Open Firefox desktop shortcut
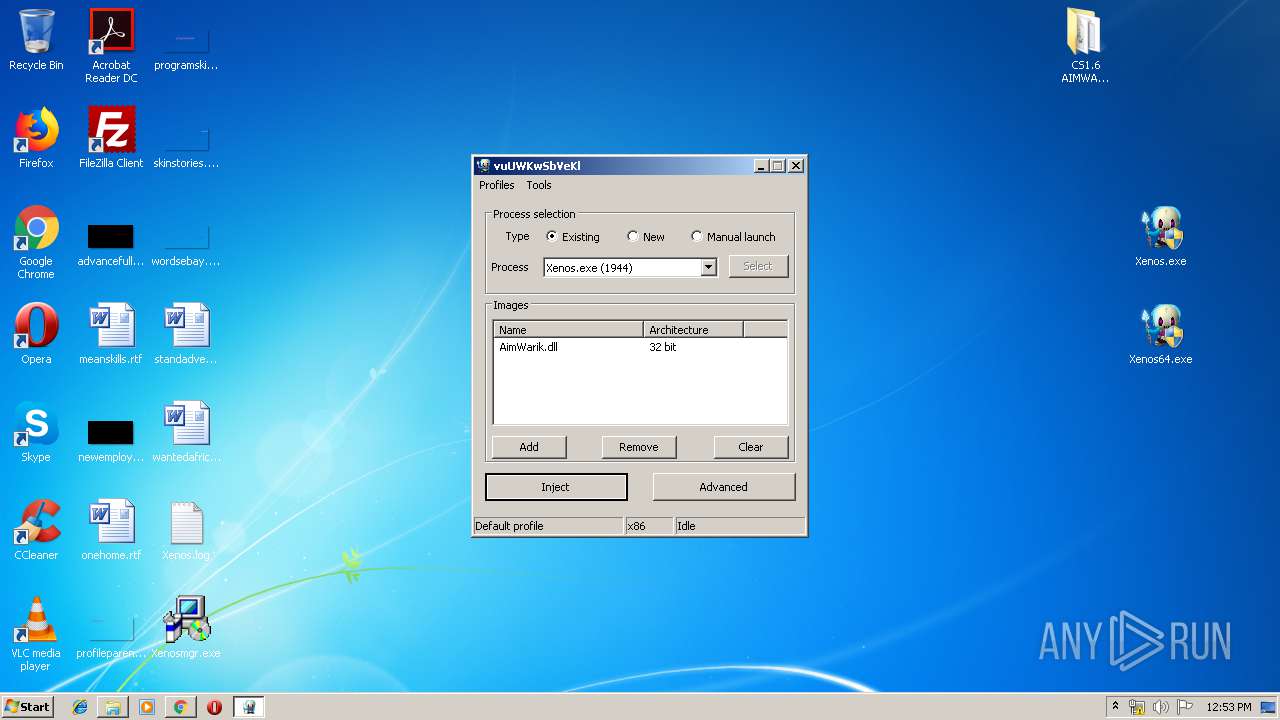1280x720 pixels. [36, 138]
